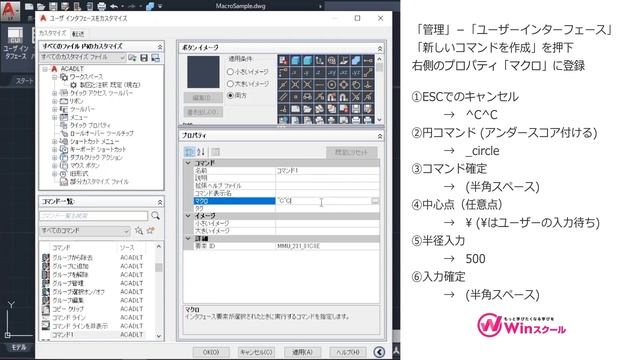Image resolution: width=640 pixels, height=360 pixels.
Task: Click the ヘルプ button
Action: [348, 352]
